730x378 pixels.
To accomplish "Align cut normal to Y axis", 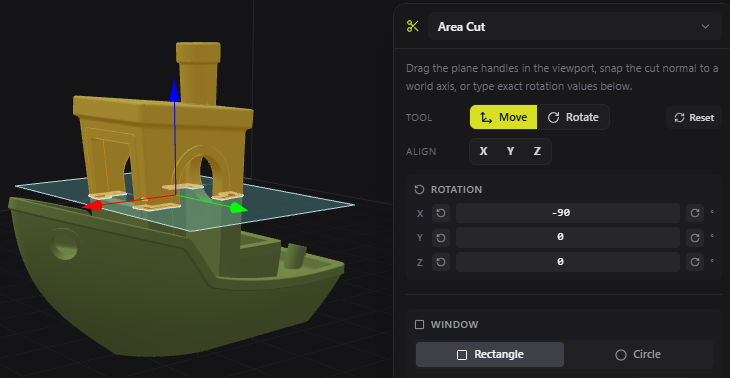I will (511, 151).
